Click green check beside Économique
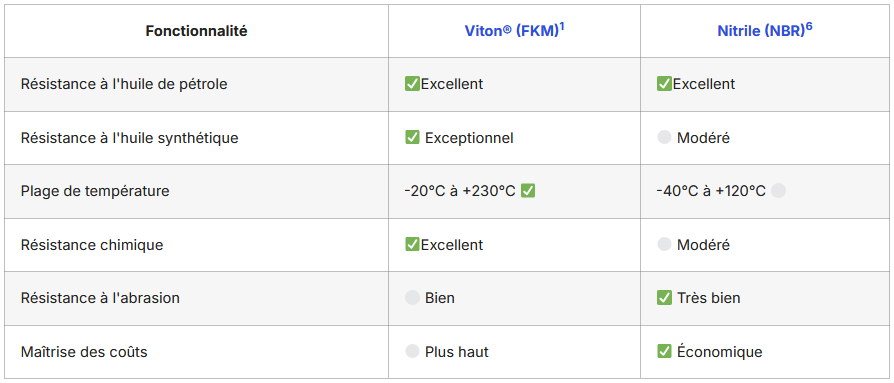Screen dimensions: 894x383 pos(664,352)
